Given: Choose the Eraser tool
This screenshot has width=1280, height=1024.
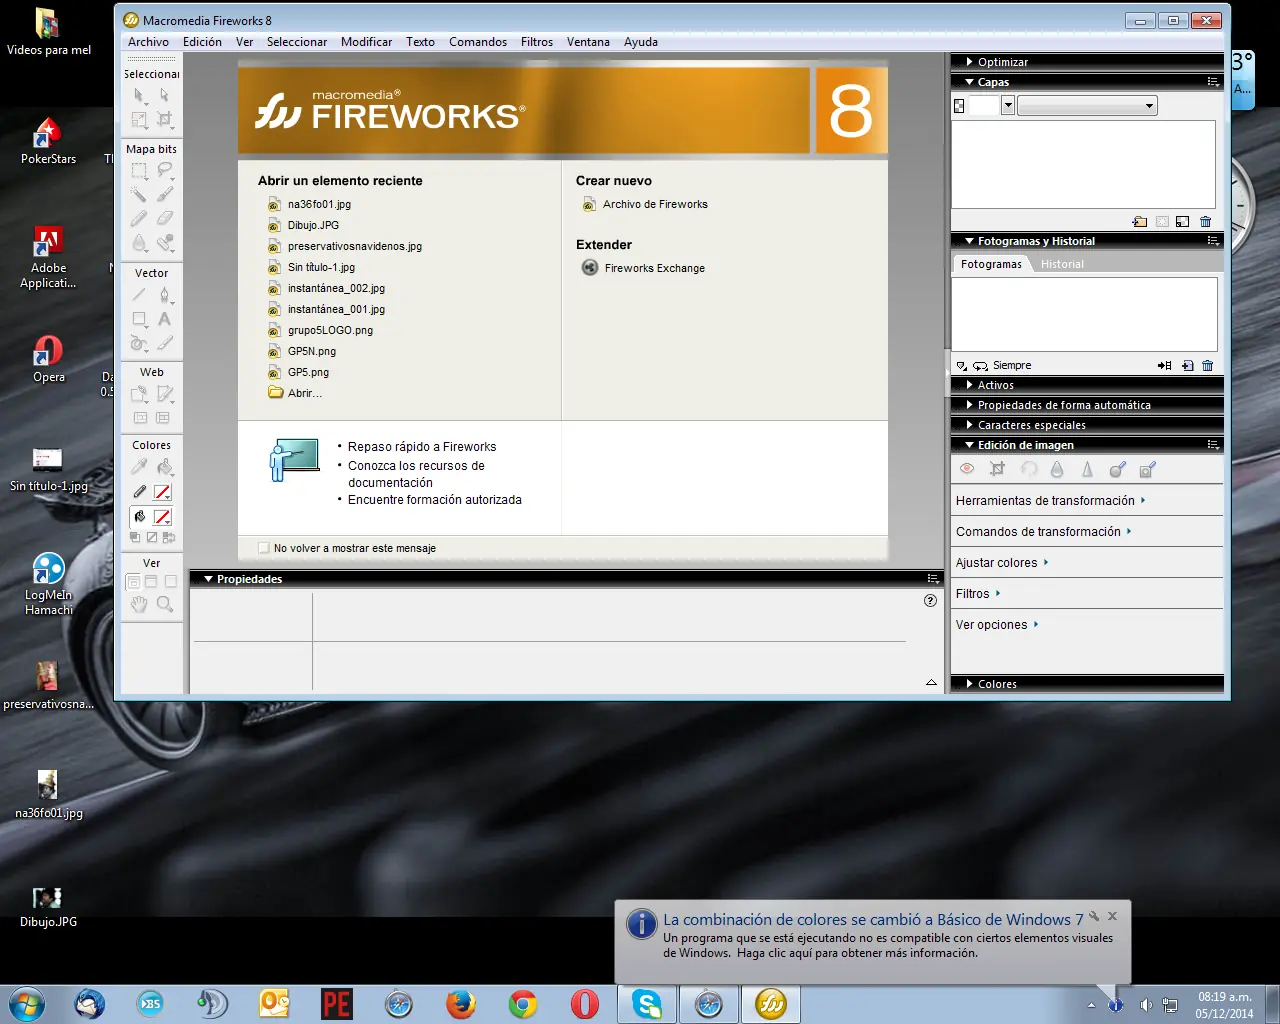Looking at the screenshot, I should [165, 218].
